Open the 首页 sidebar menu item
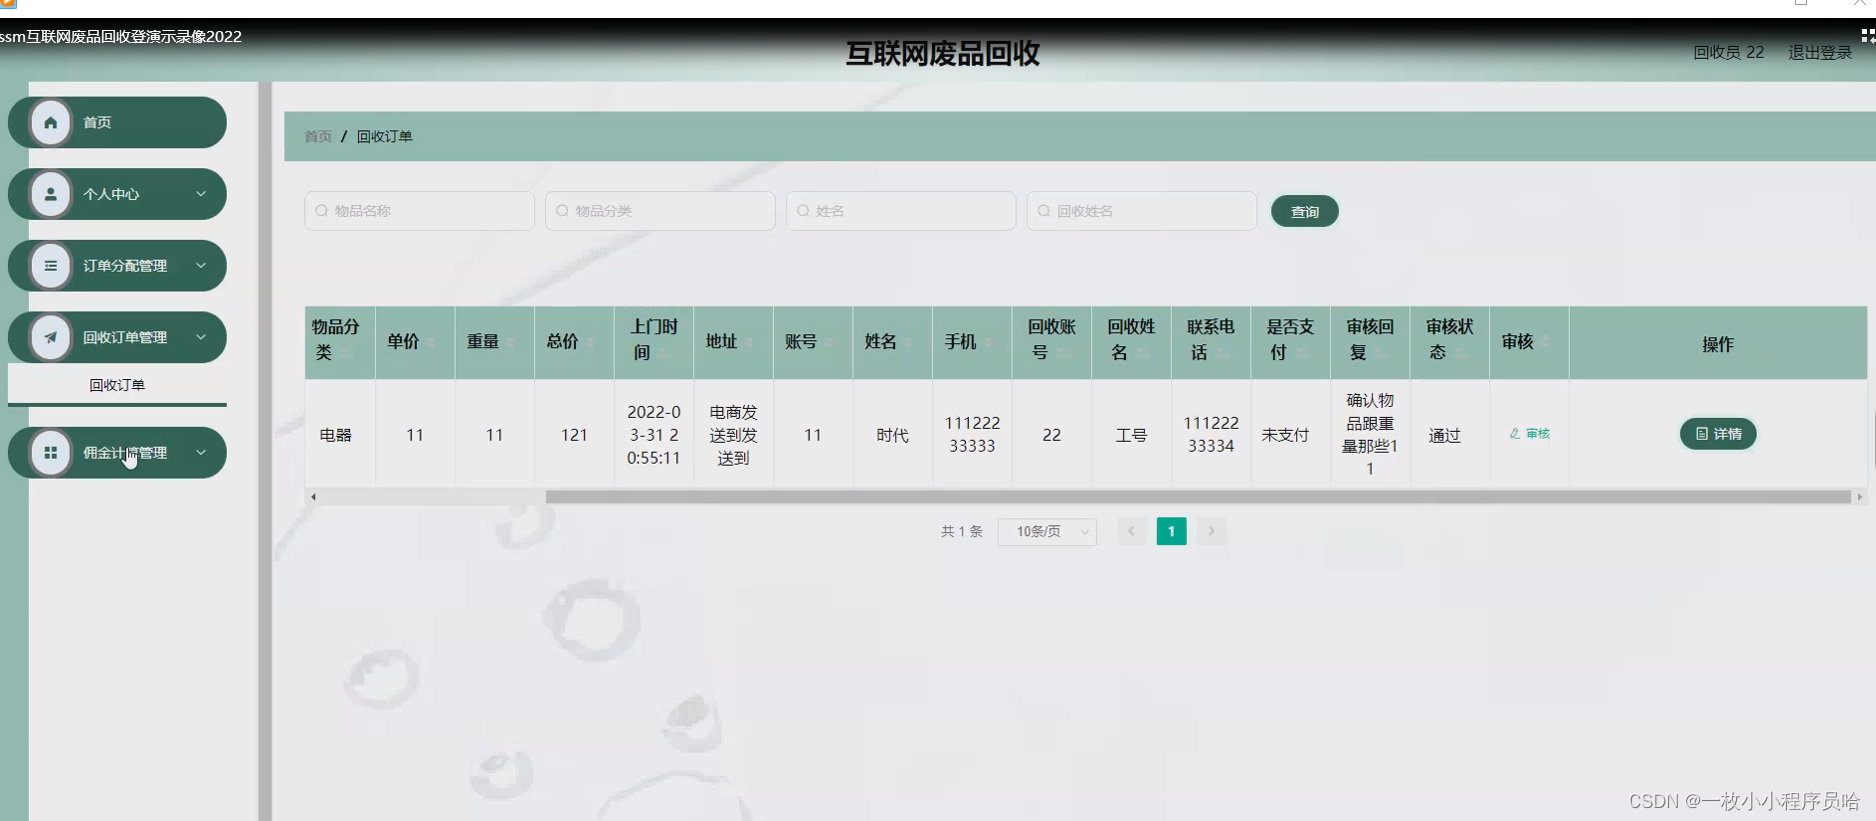This screenshot has width=1876, height=821. coord(117,122)
